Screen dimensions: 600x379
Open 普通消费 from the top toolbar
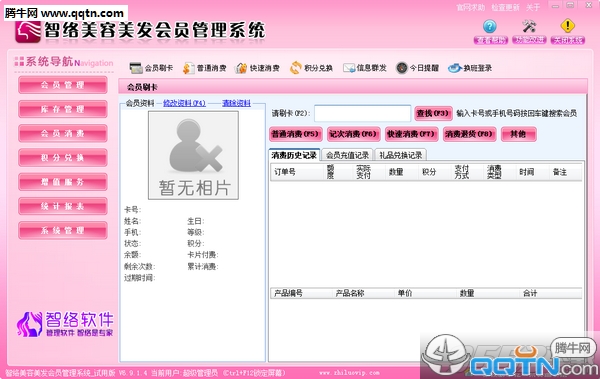[205, 68]
